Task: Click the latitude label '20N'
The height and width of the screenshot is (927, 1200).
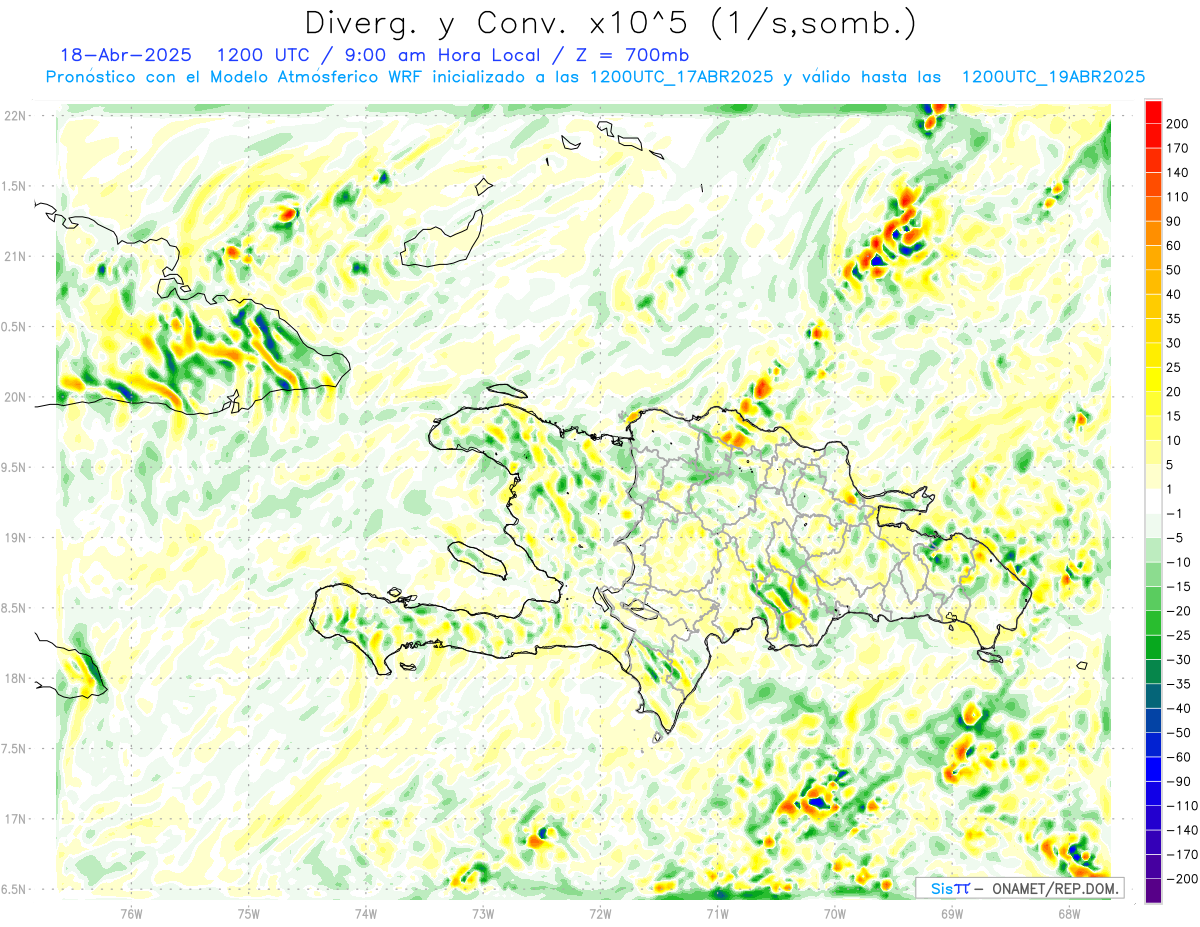Action: [15, 397]
